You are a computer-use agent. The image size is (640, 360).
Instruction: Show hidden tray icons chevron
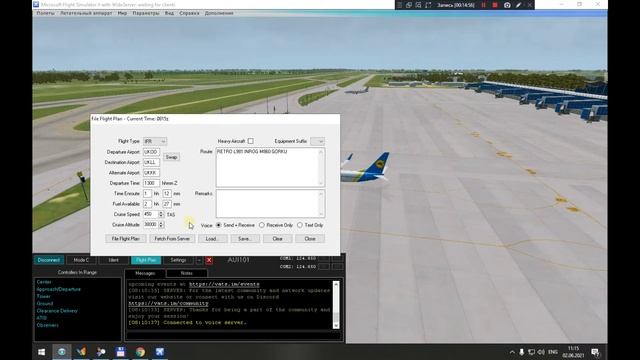tap(512, 352)
